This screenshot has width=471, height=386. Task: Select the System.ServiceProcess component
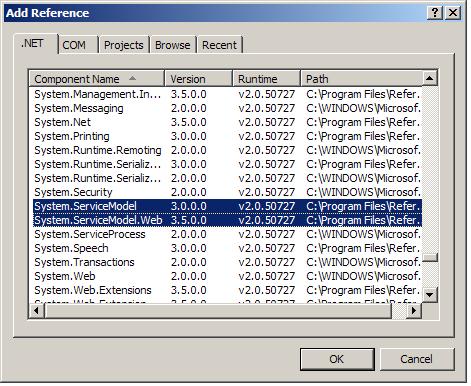pos(227,234)
